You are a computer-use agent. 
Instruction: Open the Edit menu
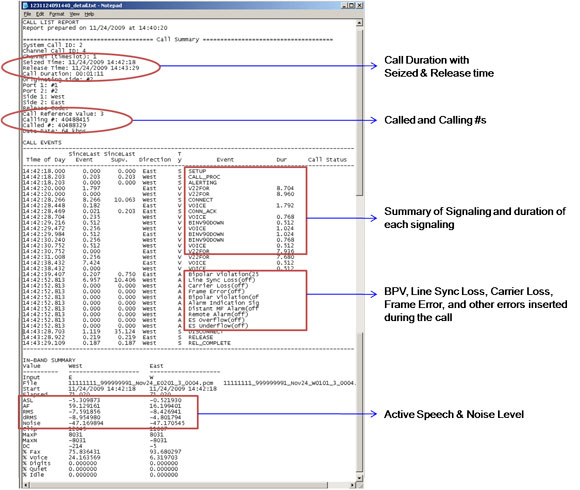pos(40,14)
